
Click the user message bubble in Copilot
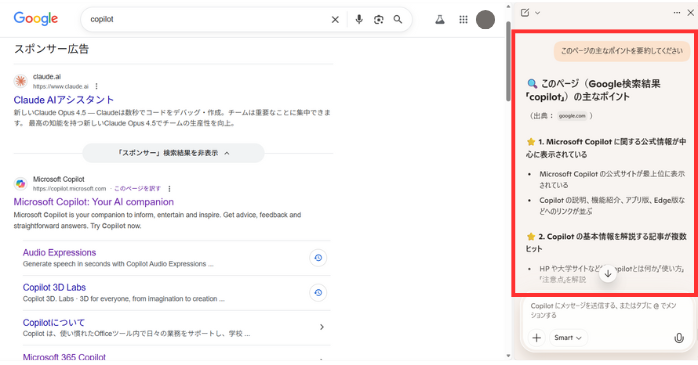click(621, 51)
